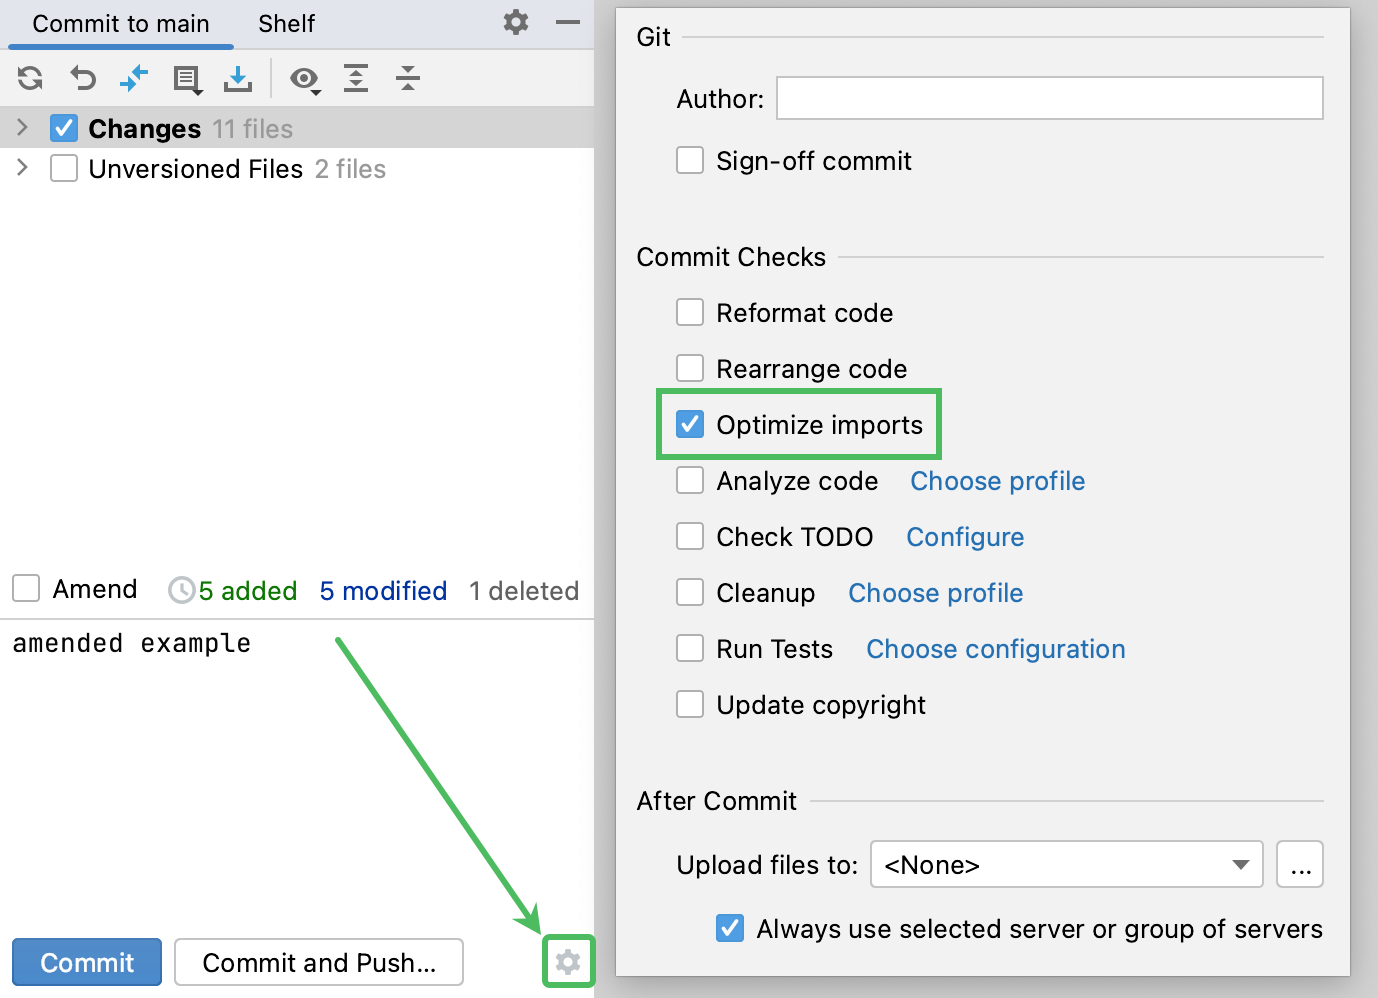Image resolution: width=1378 pixels, height=998 pixels.
Task: Check the Amend option
Action: point(26,588)
